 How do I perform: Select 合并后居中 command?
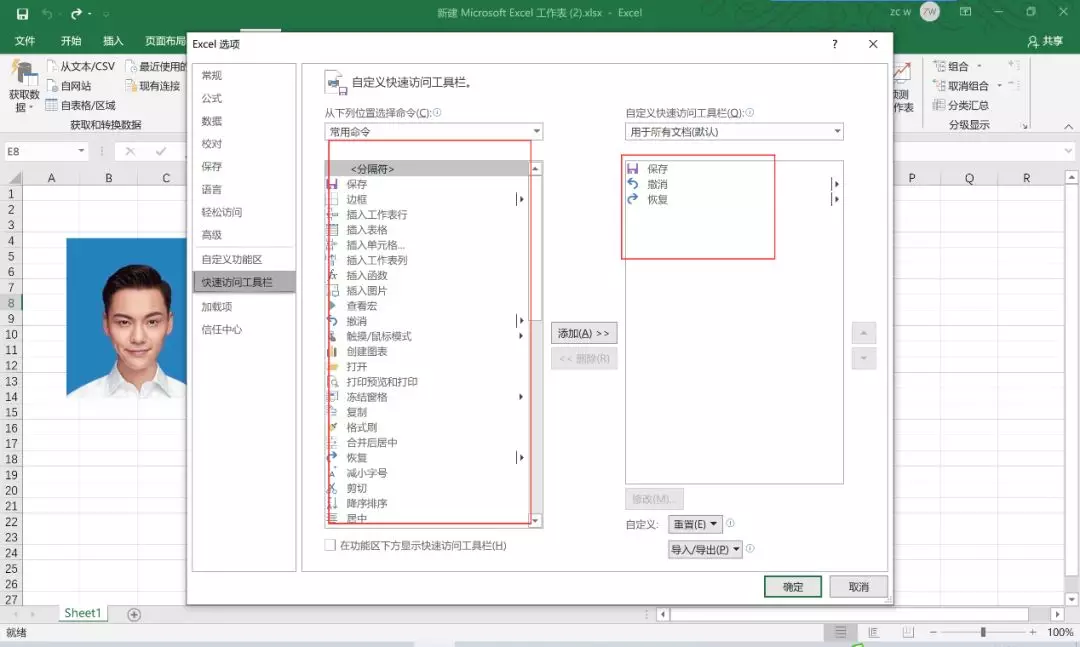click(428, 442)
